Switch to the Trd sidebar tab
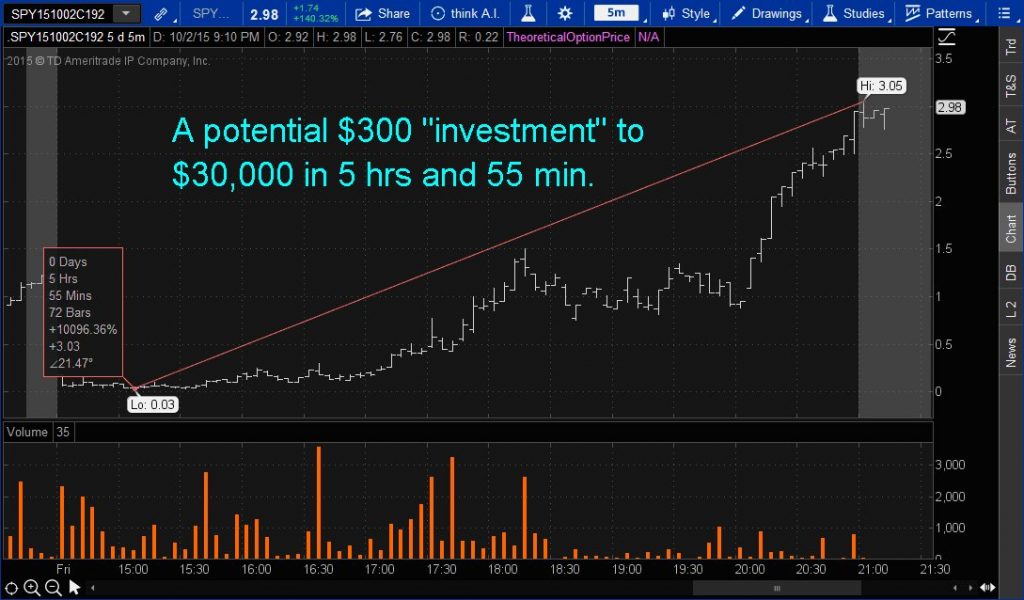Image resolution: width=1024 pixels, height=600 pixels. pyautogui.click(x=1011, y=46)
